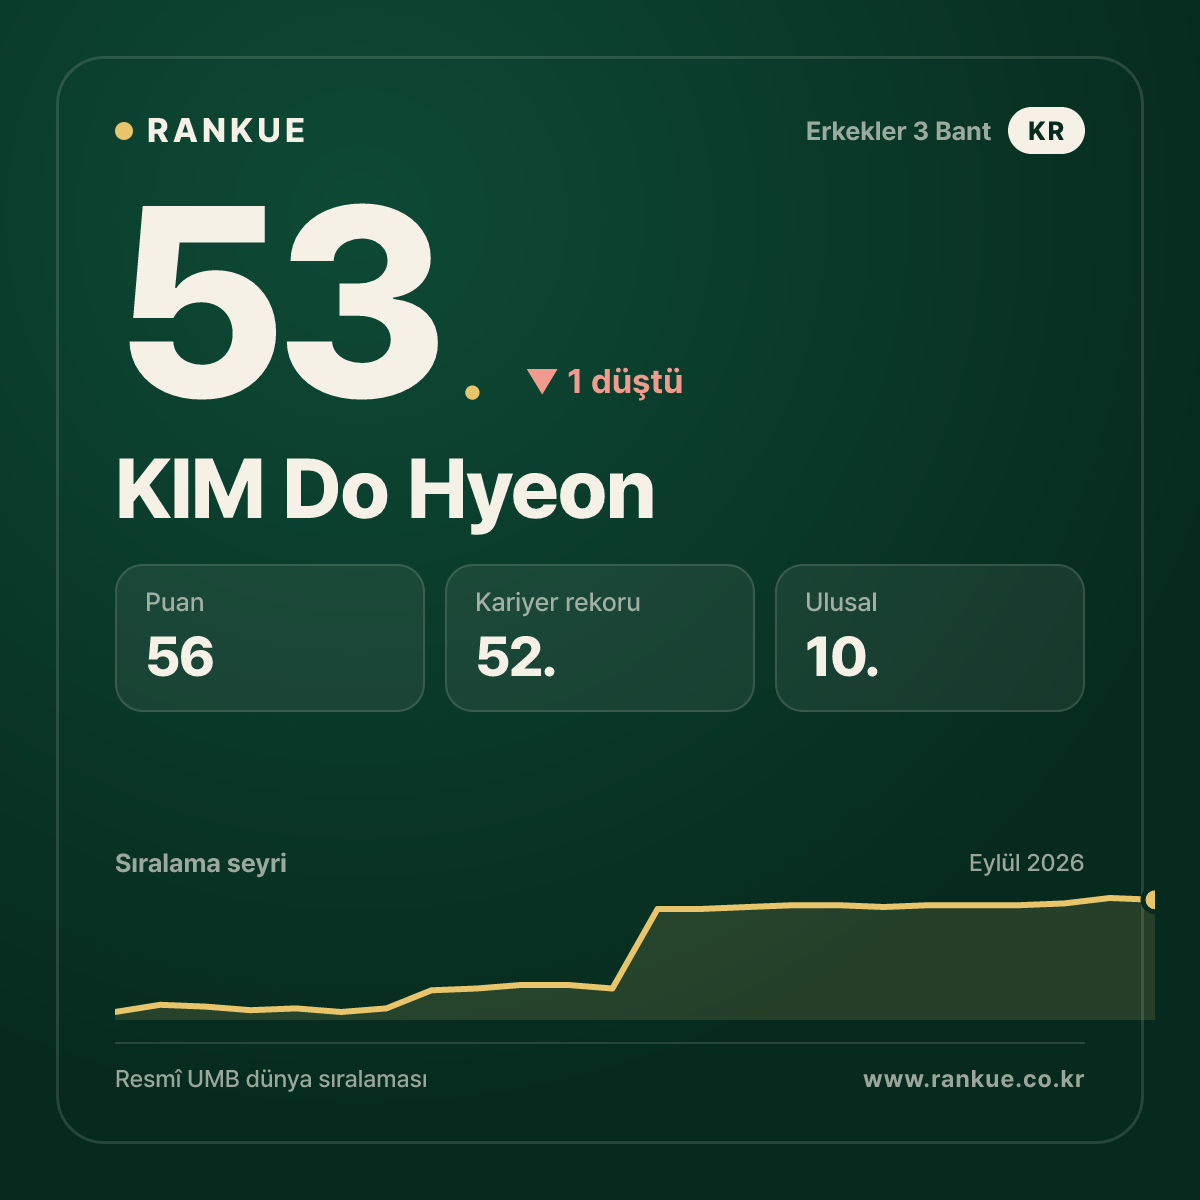Screen dimensions: 1200x1200
Task: Click the Eylül 2026 date label
Action: pyautogui.click(x=1026, y=863)
